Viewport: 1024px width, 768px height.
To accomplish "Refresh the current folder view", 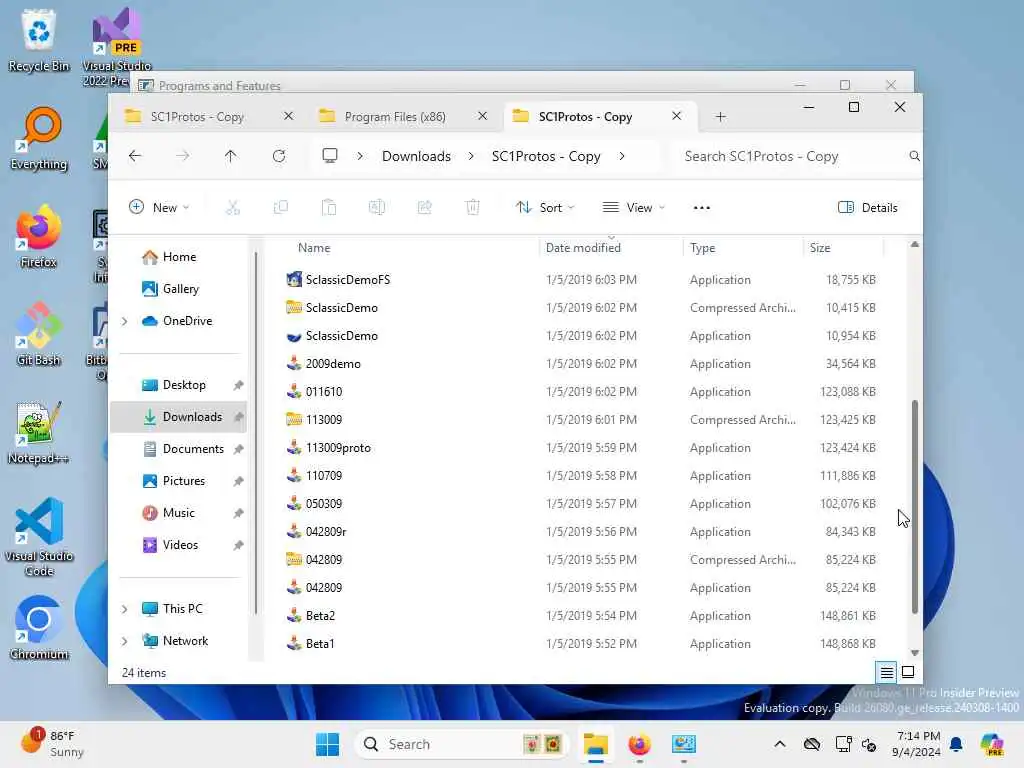I will click(x=279, y=156).
